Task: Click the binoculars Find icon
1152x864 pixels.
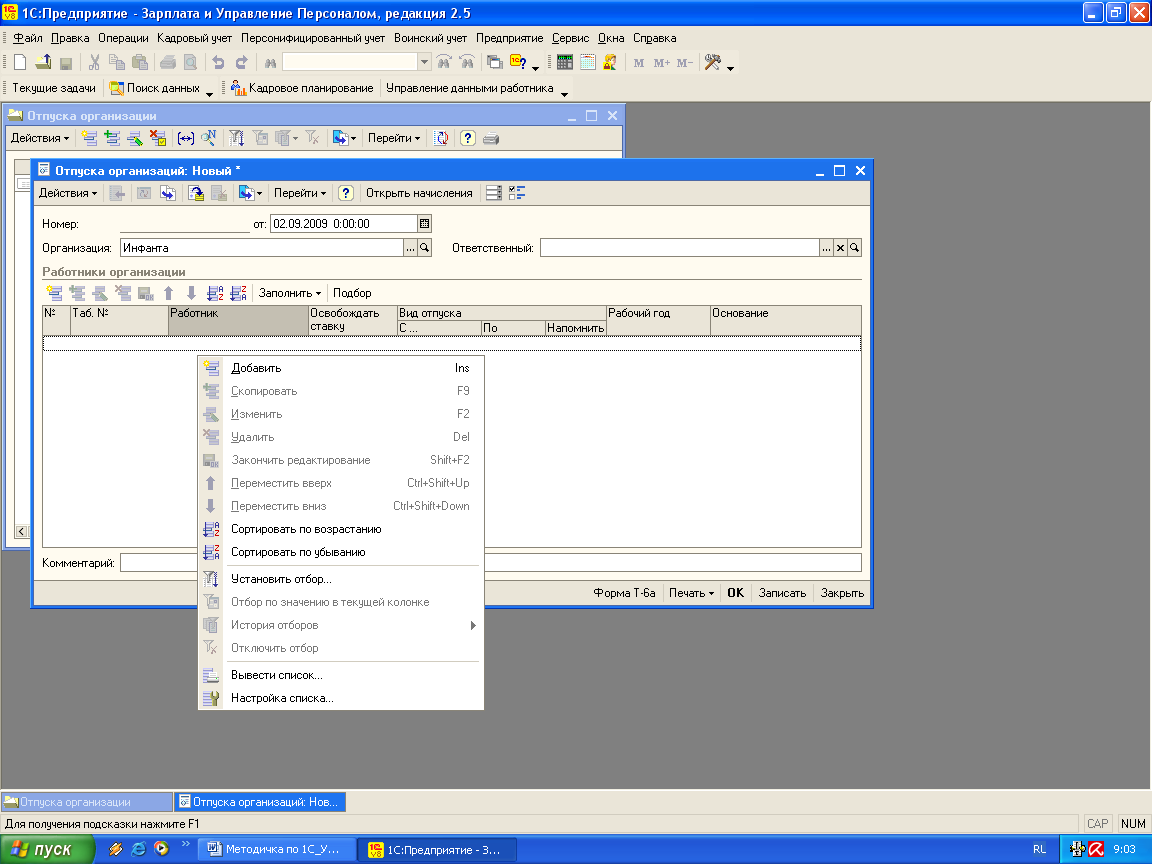Action: pos(270,63)
